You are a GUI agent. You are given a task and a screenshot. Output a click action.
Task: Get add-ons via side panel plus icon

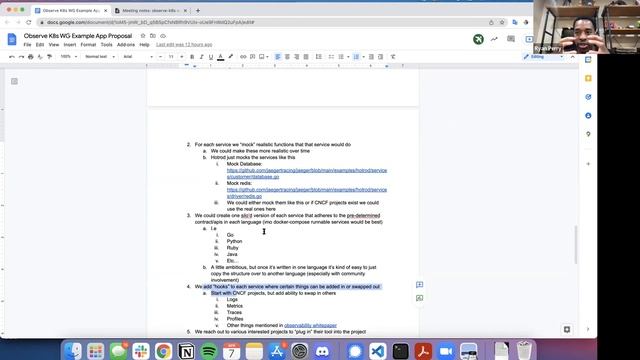pos(588,164)
